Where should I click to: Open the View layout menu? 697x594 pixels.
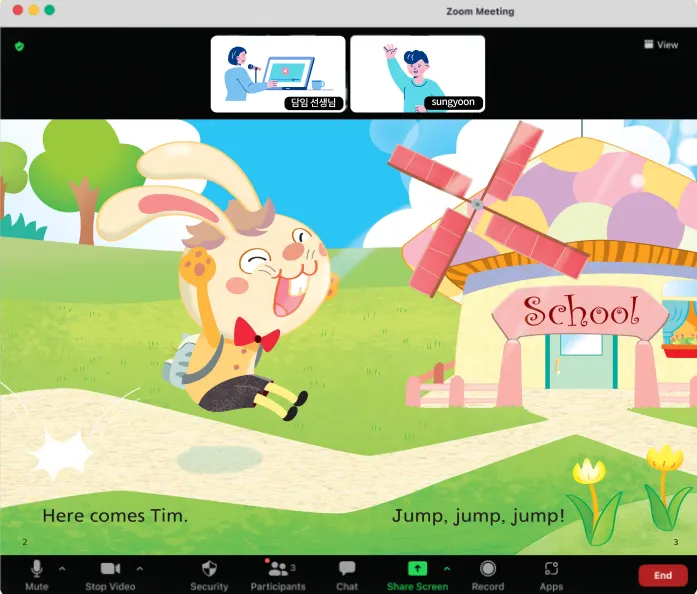[x=661, y=44]
